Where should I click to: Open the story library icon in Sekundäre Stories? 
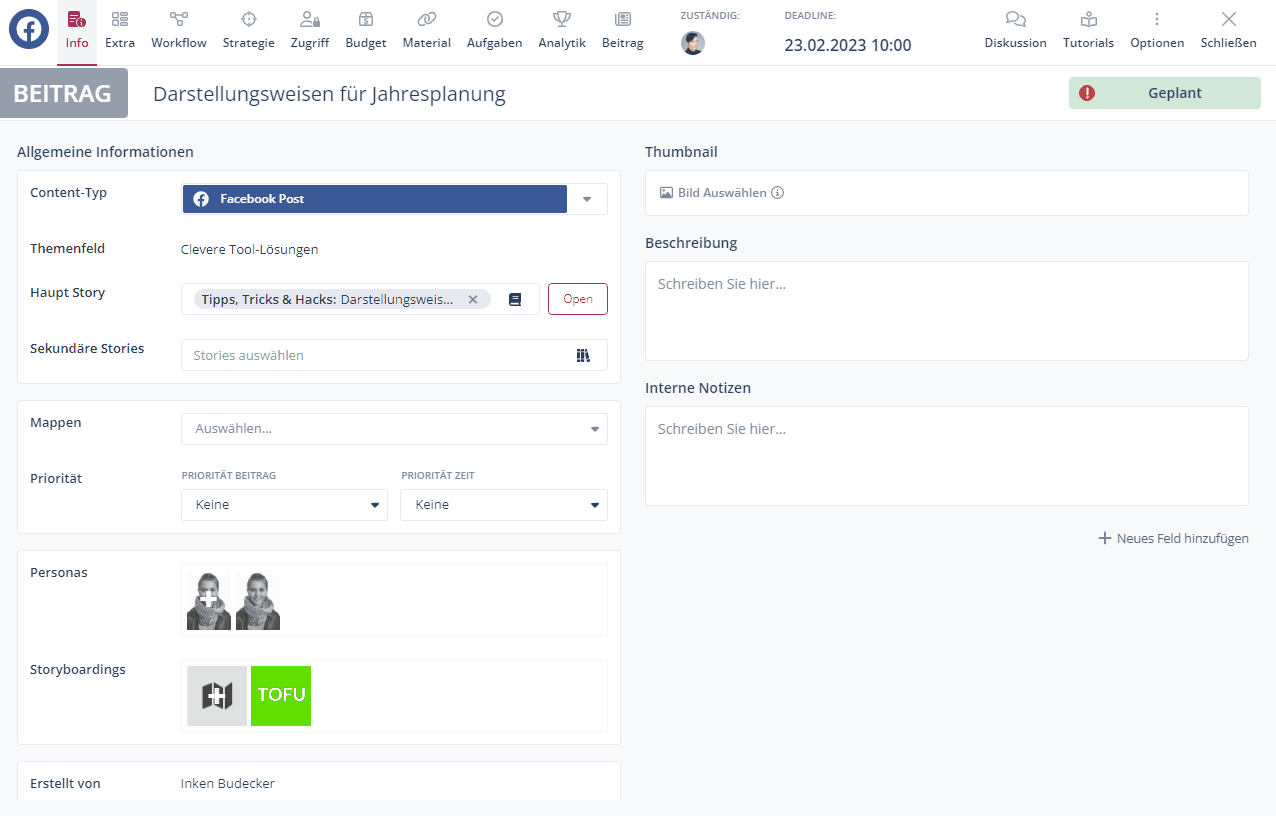pos(583,355)
